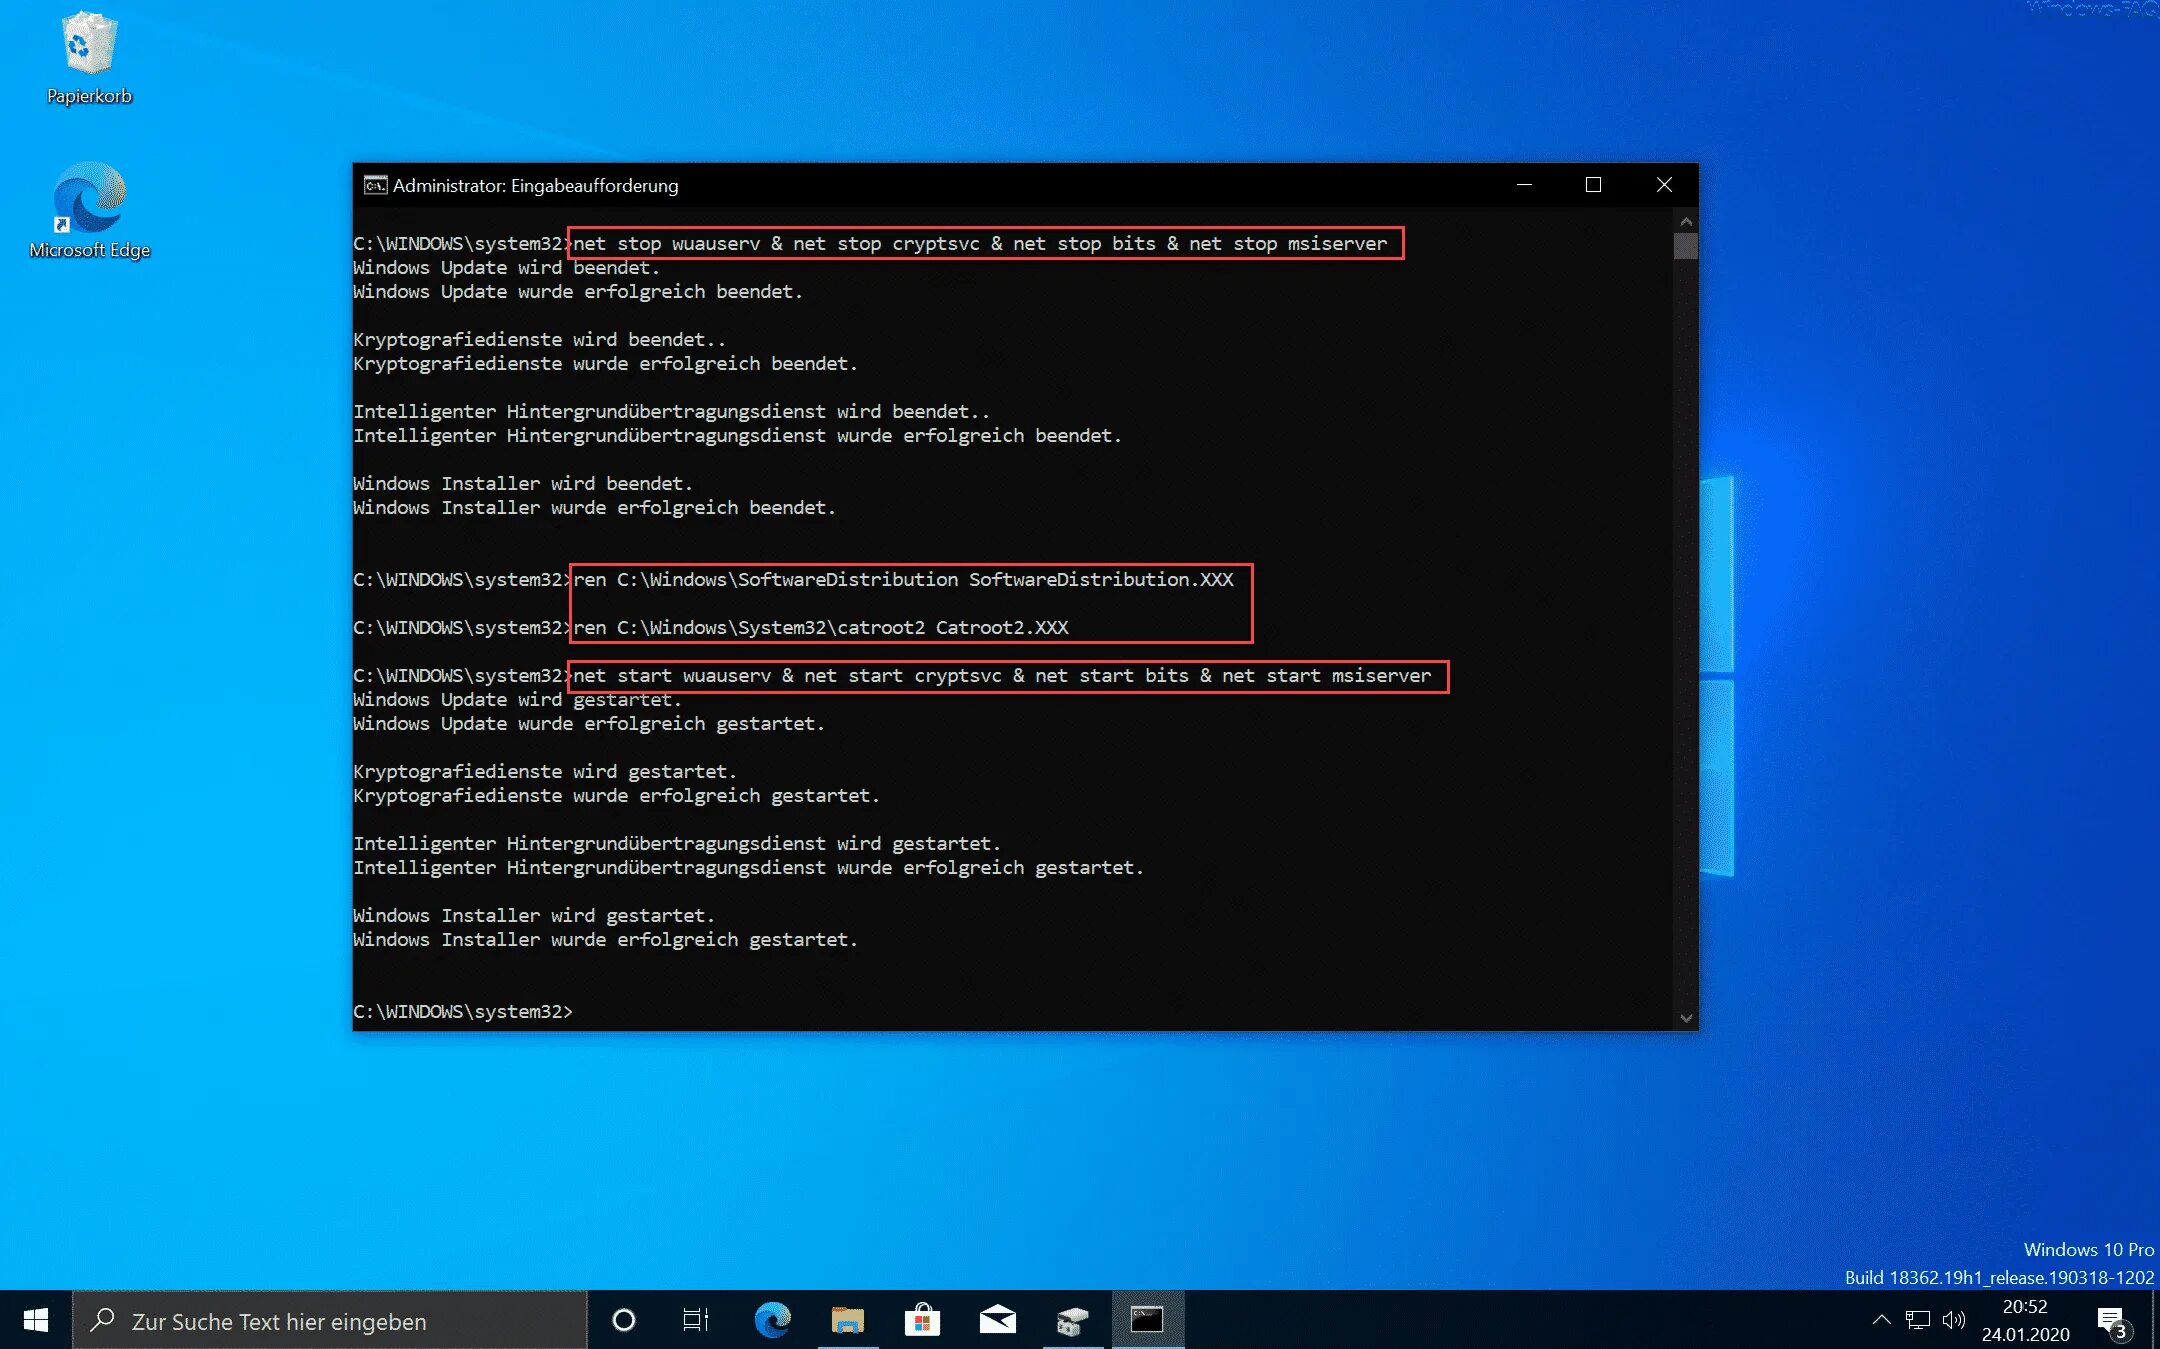
Task: Open the network tray icon
Action: (x=1917, y=1320)
